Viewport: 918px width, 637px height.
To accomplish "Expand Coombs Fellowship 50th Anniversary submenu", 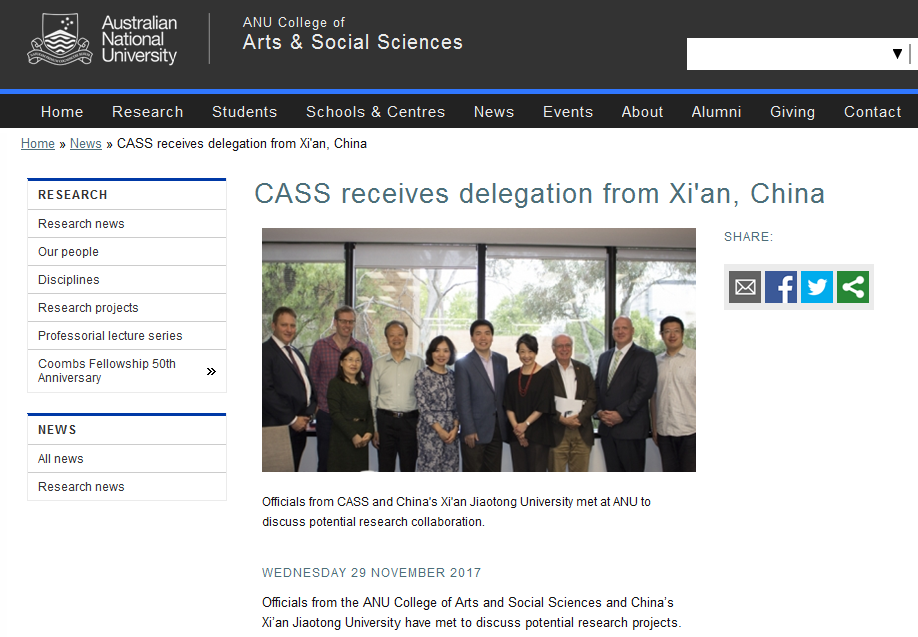I will tap(211, 372).
